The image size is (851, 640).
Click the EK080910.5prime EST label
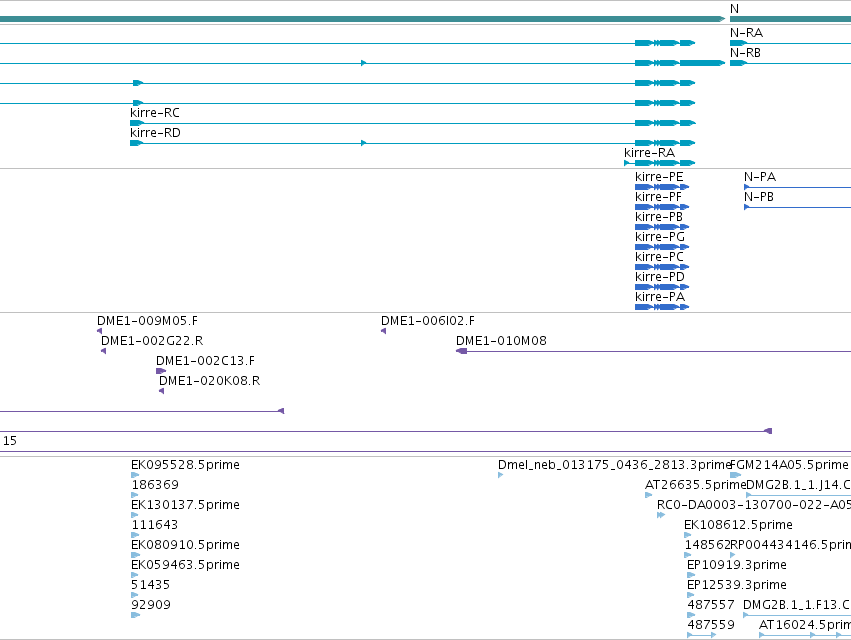185,545
